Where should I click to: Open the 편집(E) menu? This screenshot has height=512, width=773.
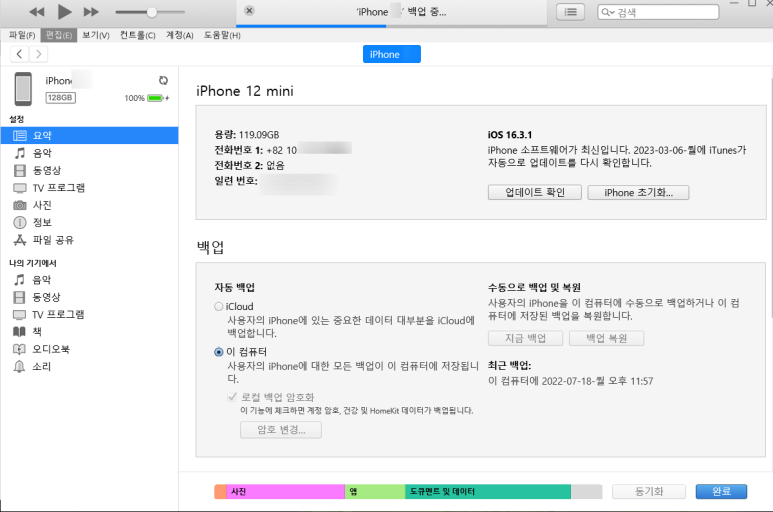[59, 35]
